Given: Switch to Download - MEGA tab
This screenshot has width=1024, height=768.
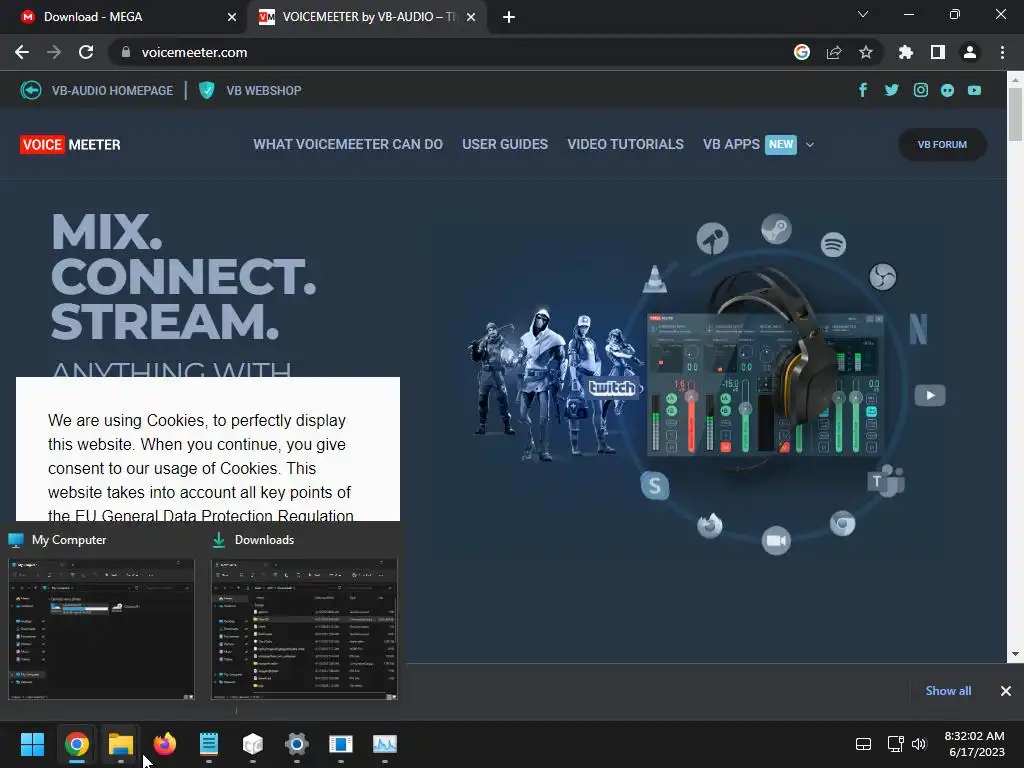Looking at the screenshot, I should (x=124, y=17).
